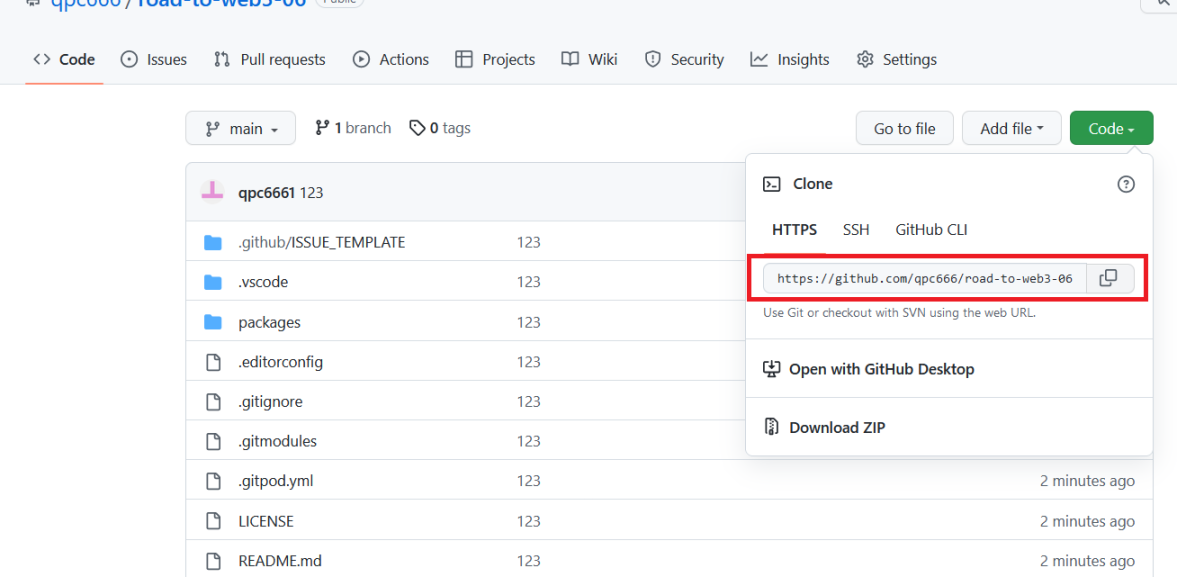Click "2 minutes ago" in the .gitpod.yml row
The width and height of the screenshot is (1177, 577).
pos(1087,481)
